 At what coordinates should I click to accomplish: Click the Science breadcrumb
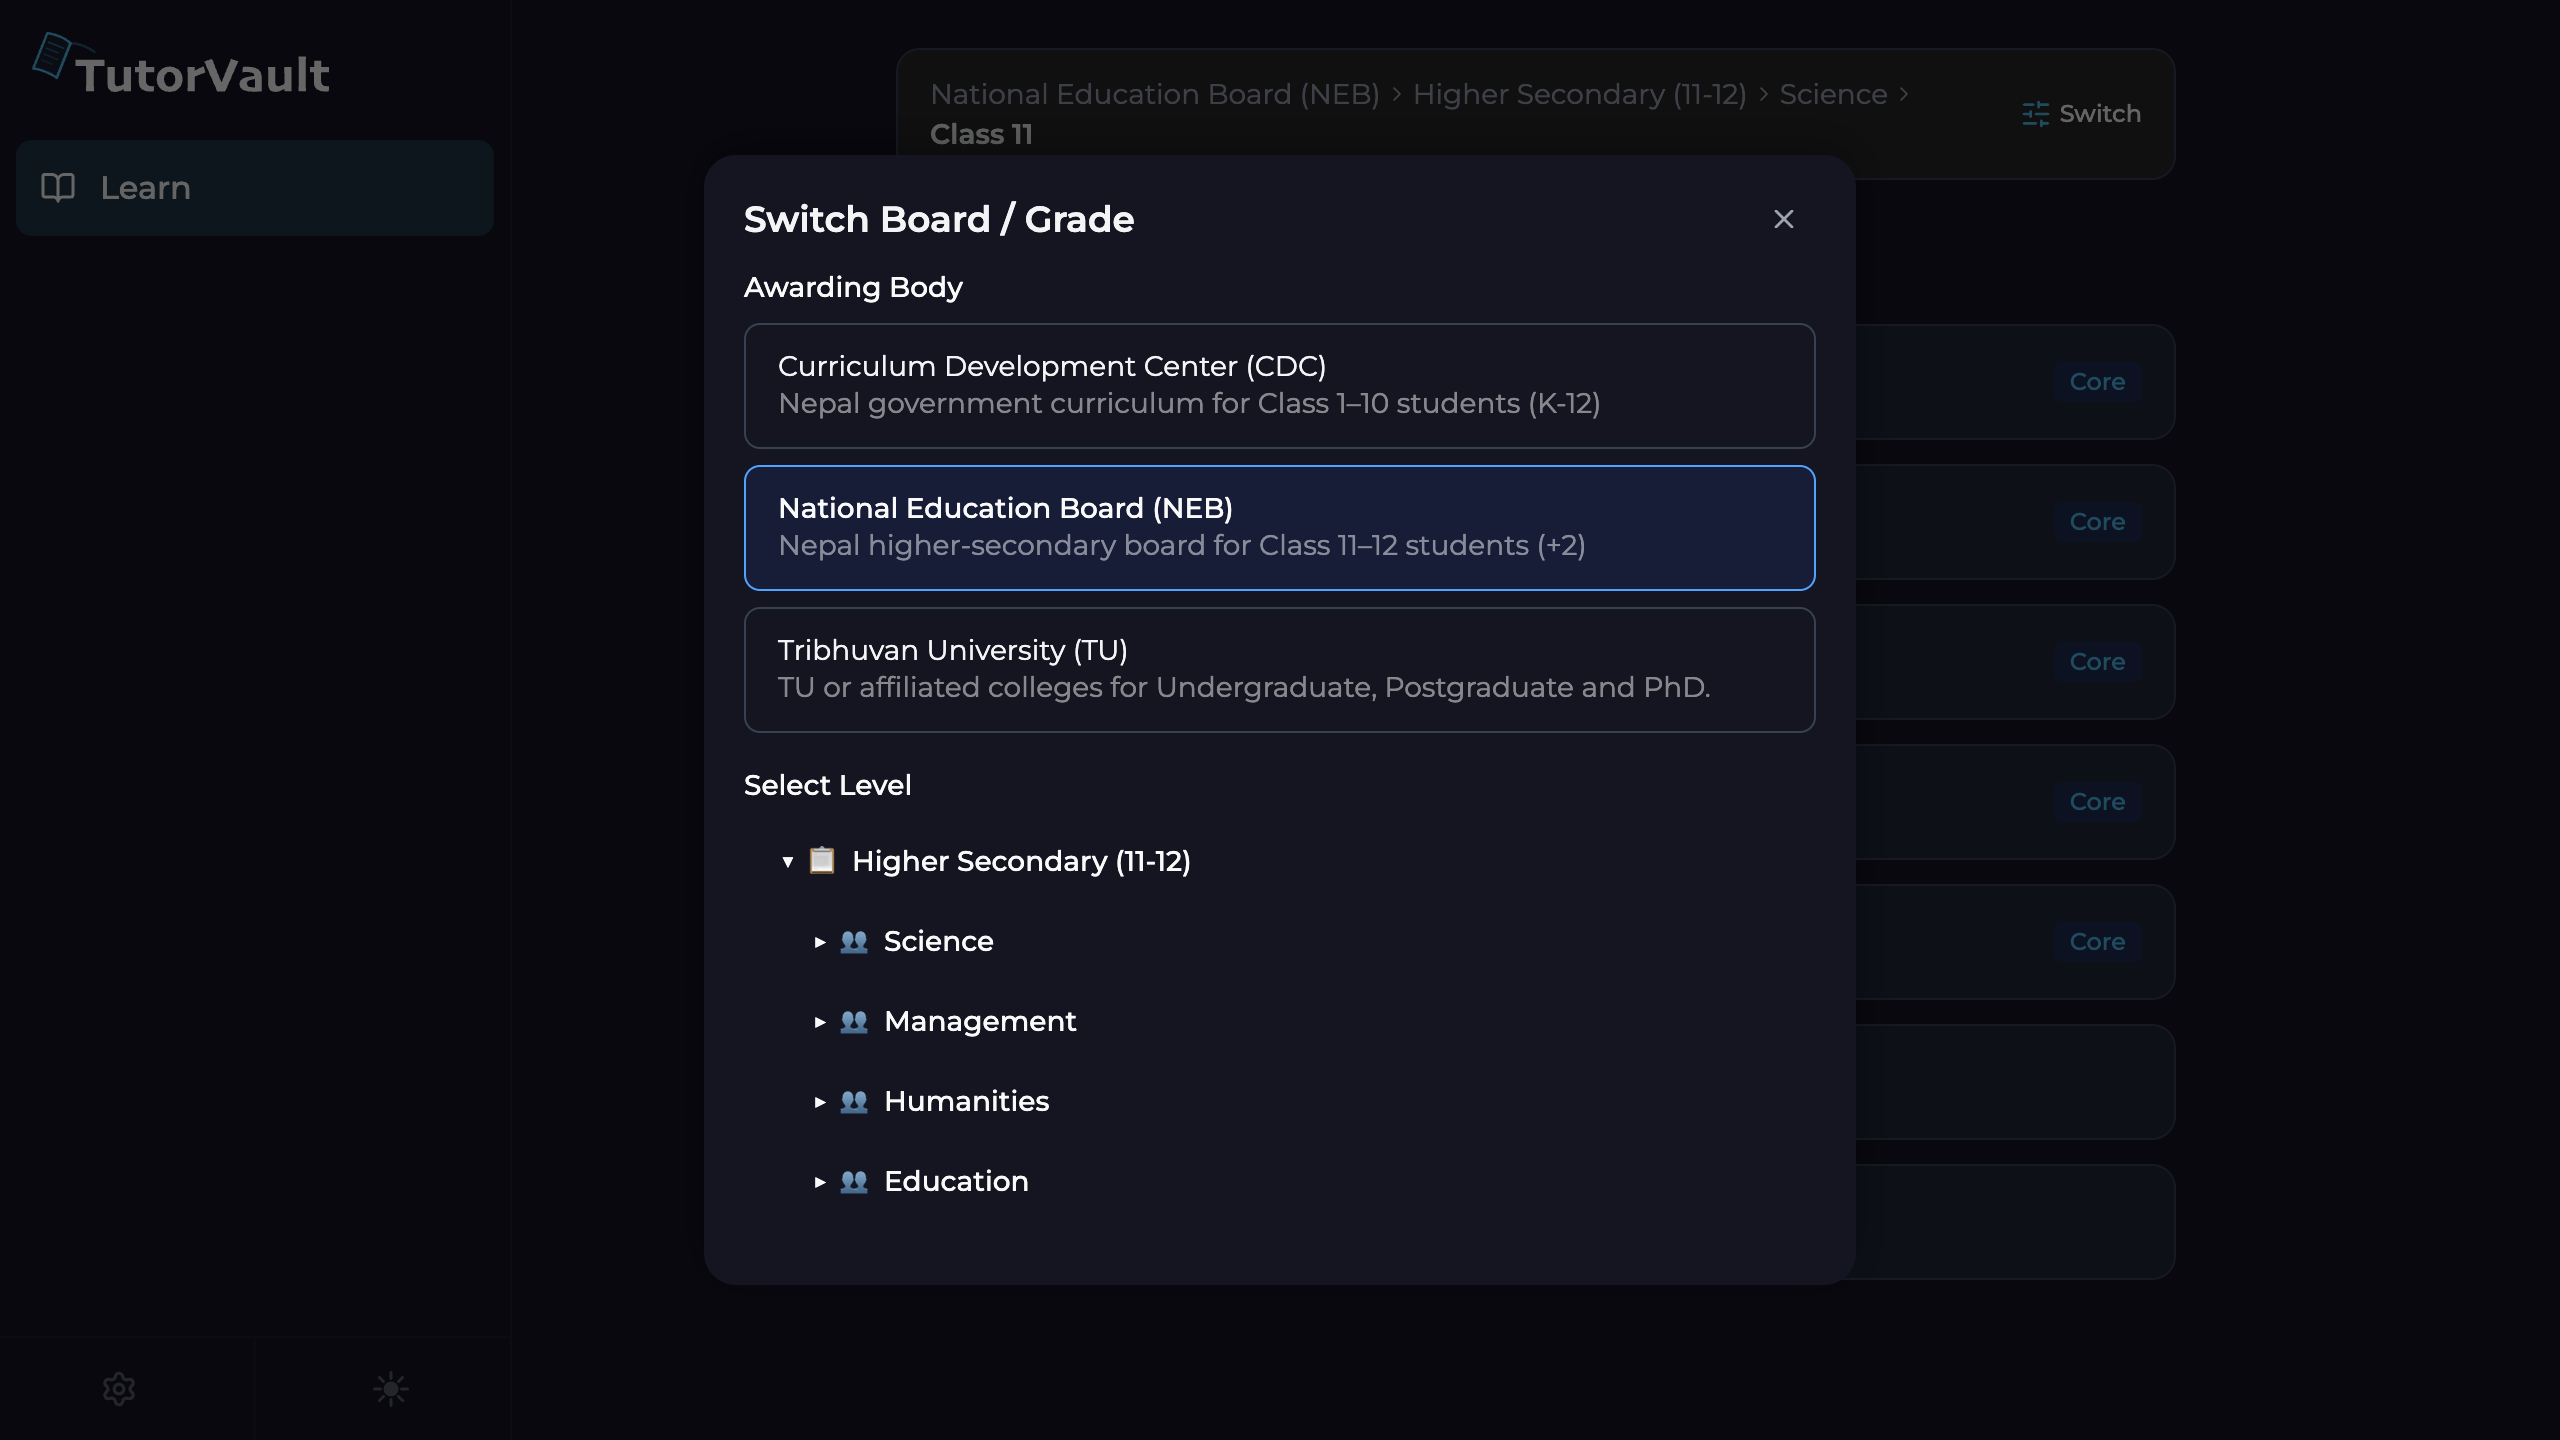pyautogui.click(x=1833, y=94)
